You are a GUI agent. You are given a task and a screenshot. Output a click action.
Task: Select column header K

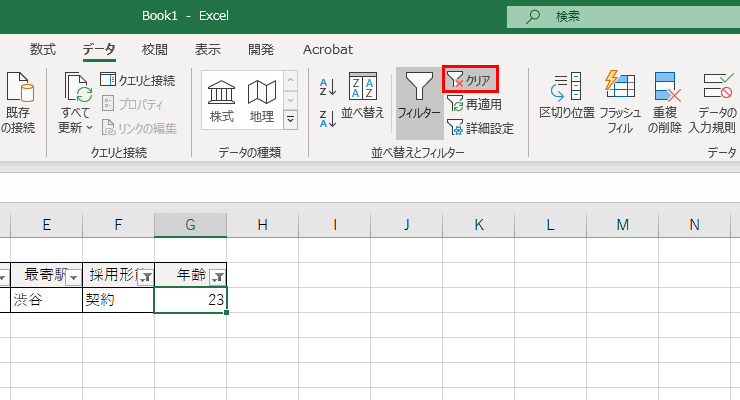coord(479,225)
